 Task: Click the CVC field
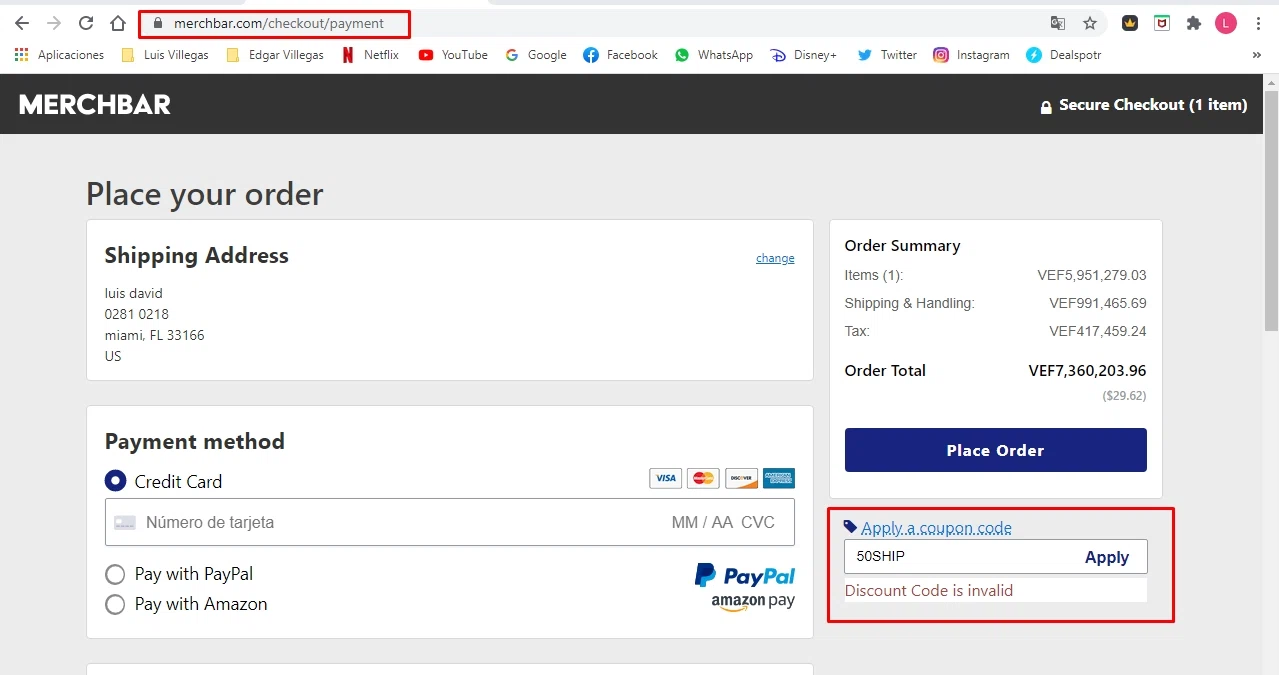758,522
